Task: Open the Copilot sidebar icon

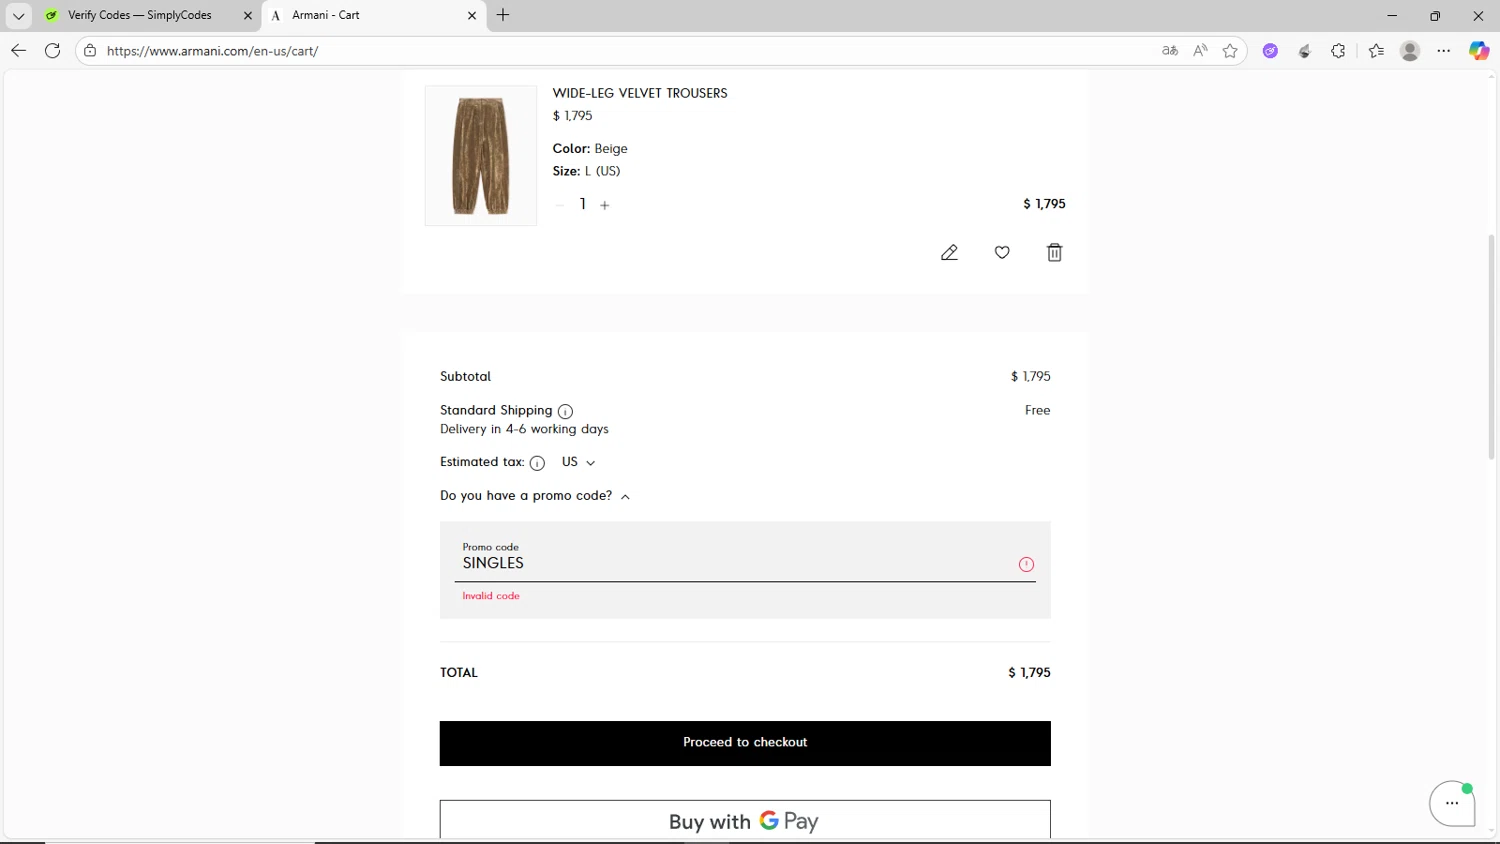Action: [1478, 50]
